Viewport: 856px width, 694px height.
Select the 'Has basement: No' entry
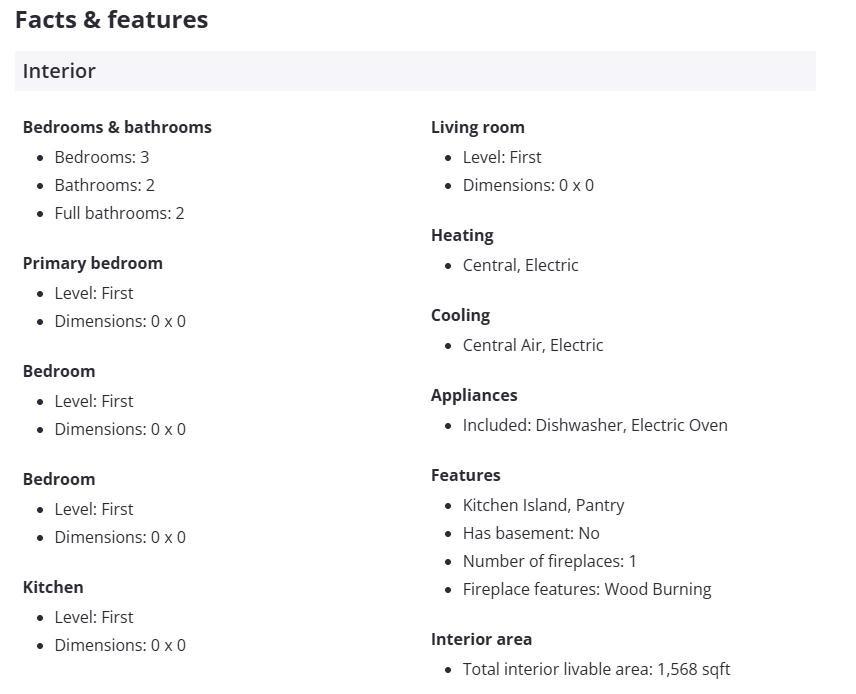(x=531, y=533)
